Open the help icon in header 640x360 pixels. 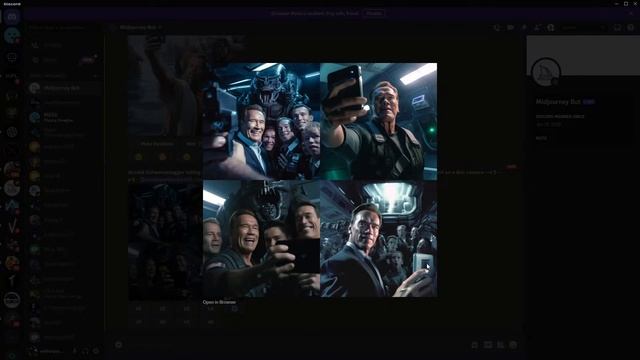631,27
